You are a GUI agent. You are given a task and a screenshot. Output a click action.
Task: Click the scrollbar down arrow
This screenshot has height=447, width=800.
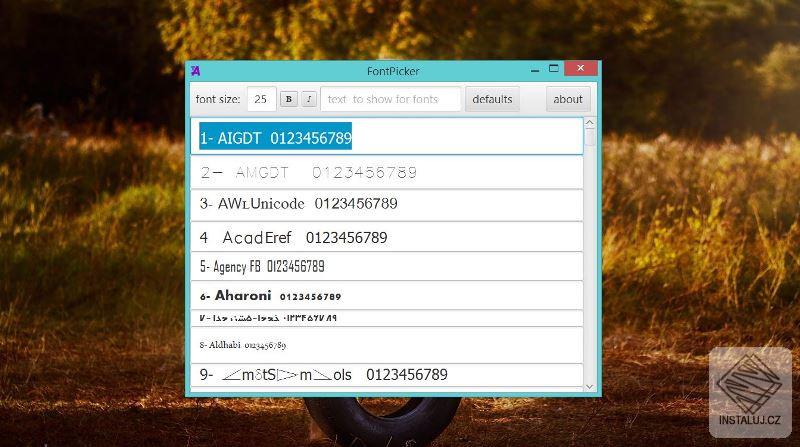click(x=590, y=387)
